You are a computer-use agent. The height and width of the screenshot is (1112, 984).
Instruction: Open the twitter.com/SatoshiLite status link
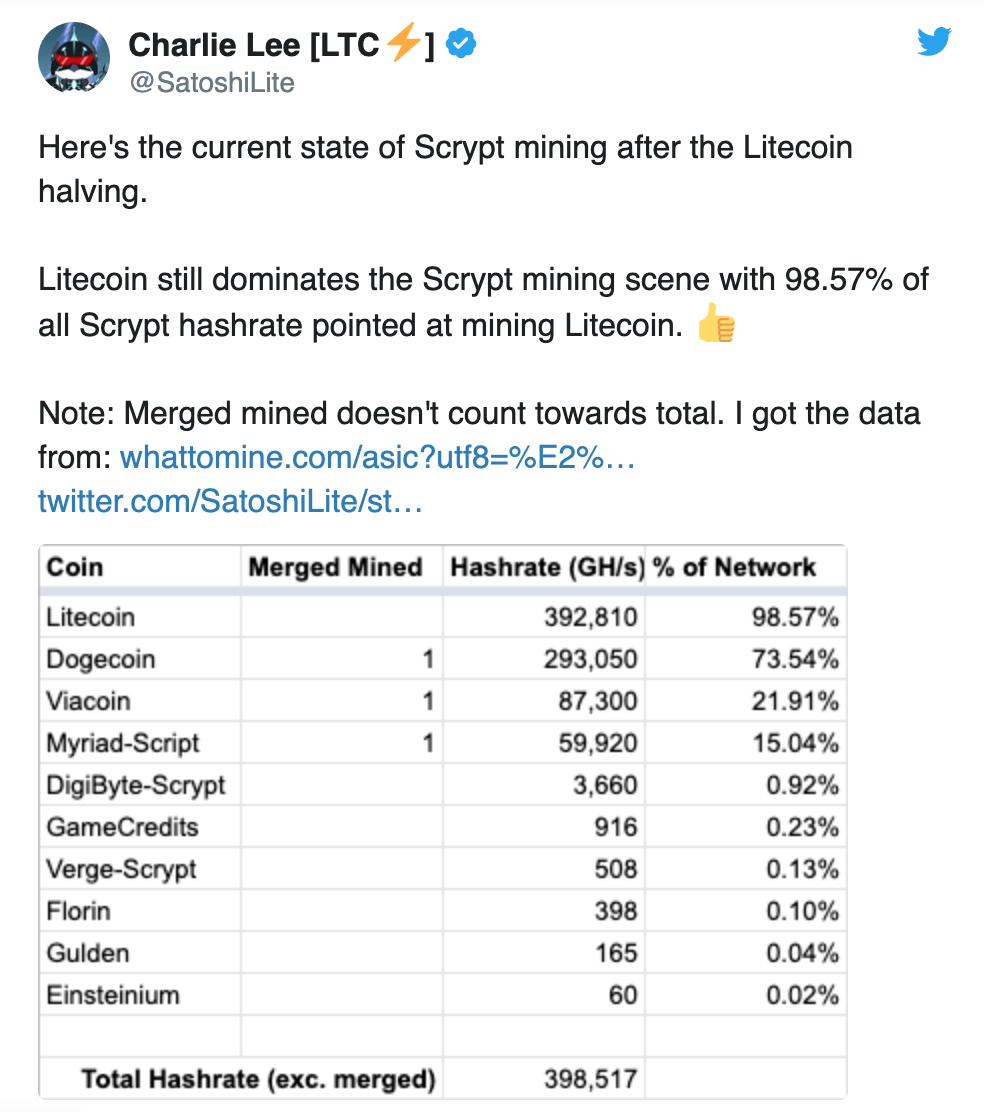(230, 501)
